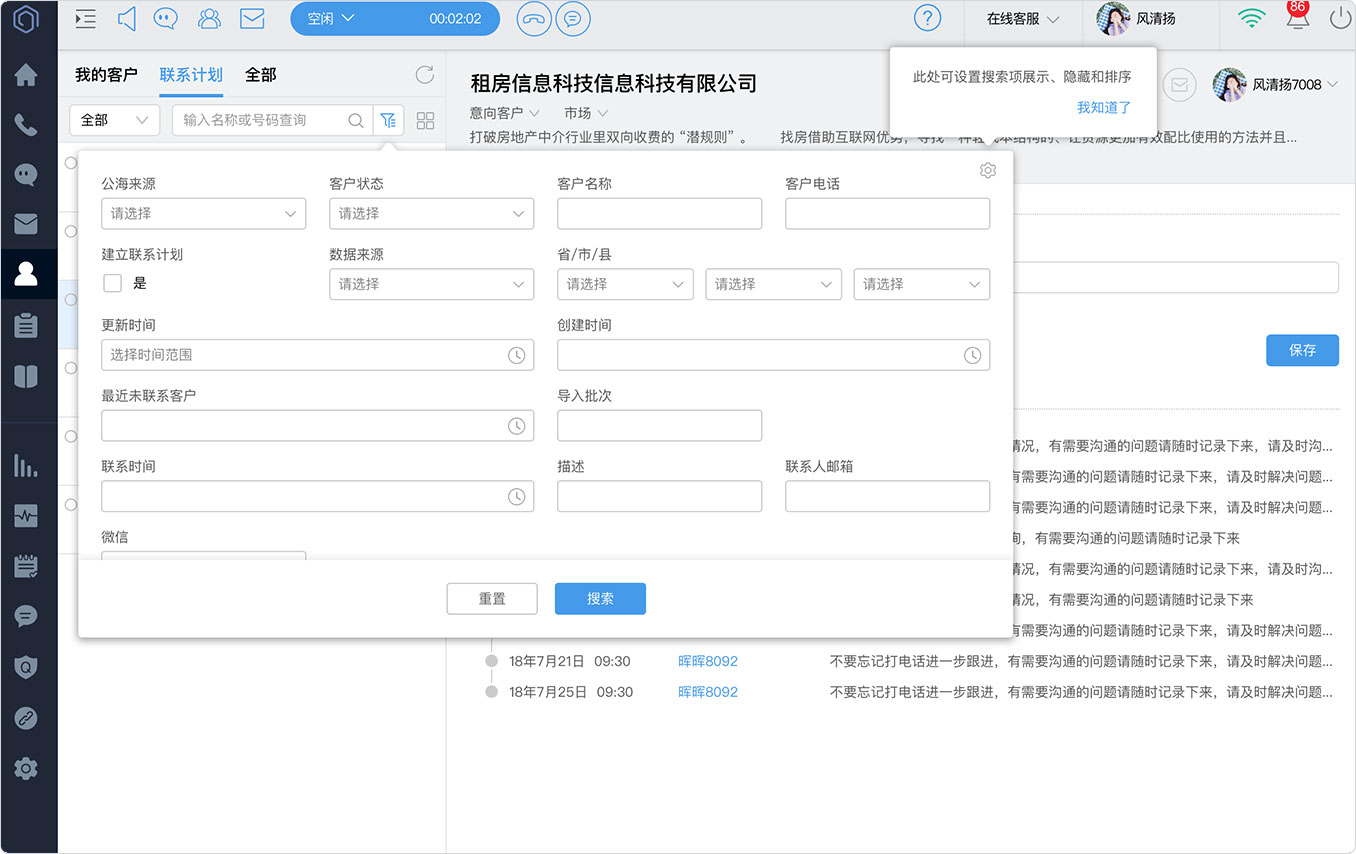
Task: Expand the 空闲 status dropdown
Action: [395, 18]
